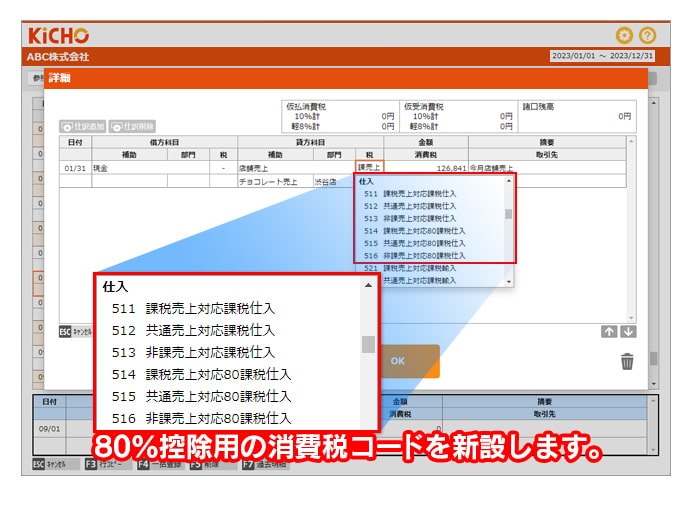
Task: Click ESC キャンセル in the bottom function bar
Action: coord(56,464)
